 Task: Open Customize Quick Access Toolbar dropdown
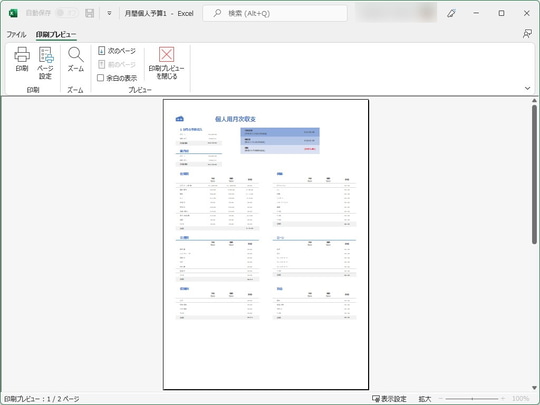[109, 13]
